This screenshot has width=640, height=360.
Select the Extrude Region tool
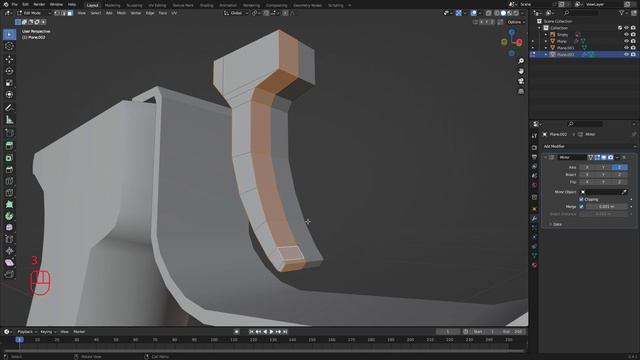tap(9, 133)
